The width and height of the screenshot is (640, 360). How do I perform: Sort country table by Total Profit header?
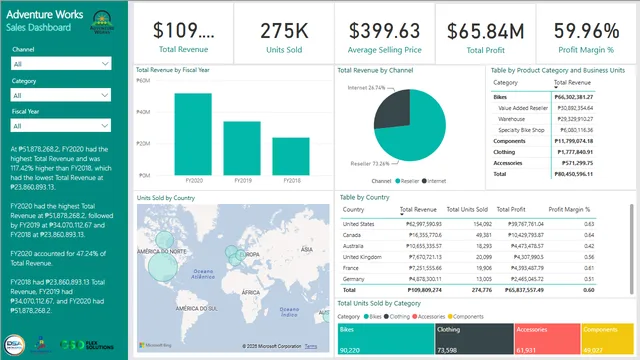(511, 209)
